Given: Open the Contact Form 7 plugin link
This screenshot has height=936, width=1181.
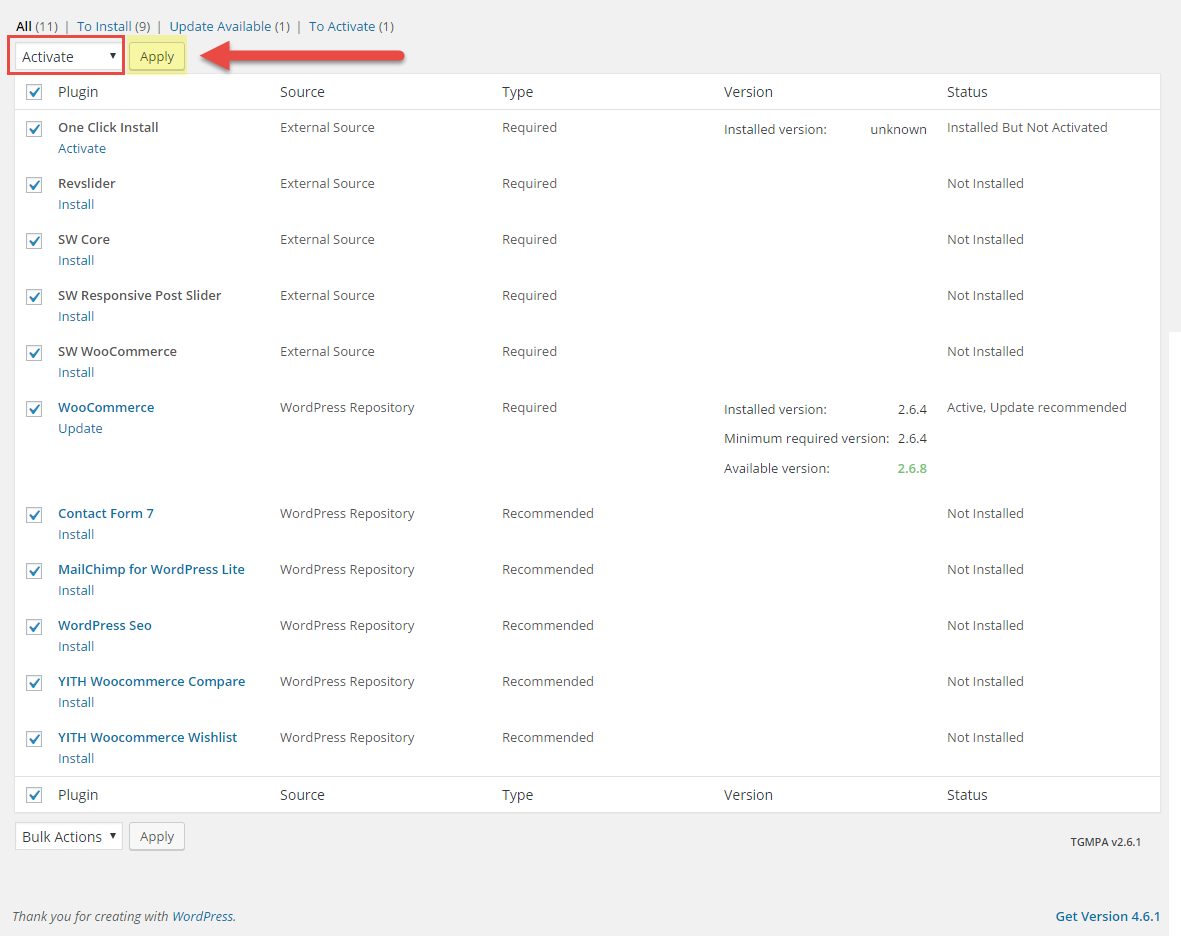Looking at the screenshot, I should tap(105, 514).
